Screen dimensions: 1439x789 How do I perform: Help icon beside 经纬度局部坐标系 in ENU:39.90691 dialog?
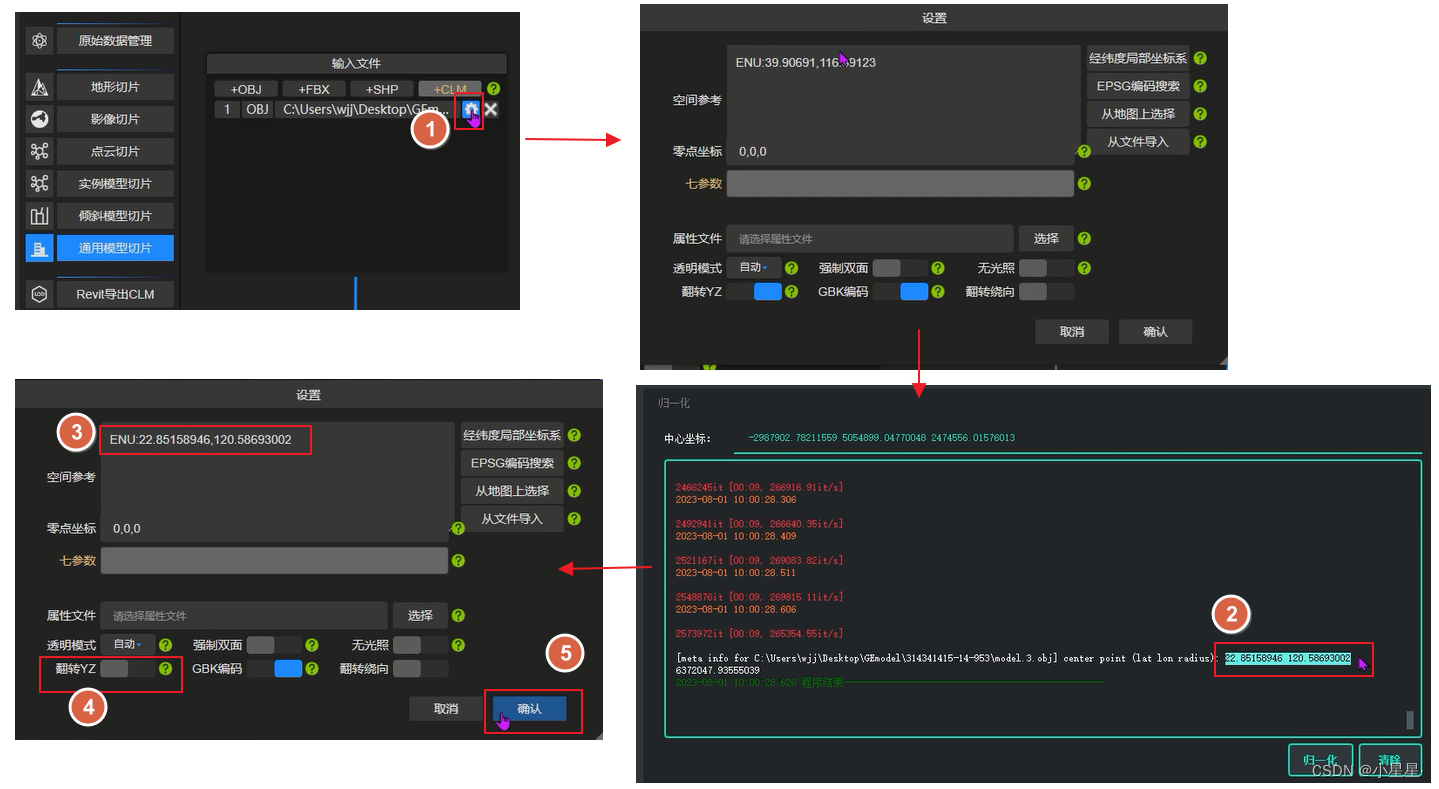point(1200,59)
